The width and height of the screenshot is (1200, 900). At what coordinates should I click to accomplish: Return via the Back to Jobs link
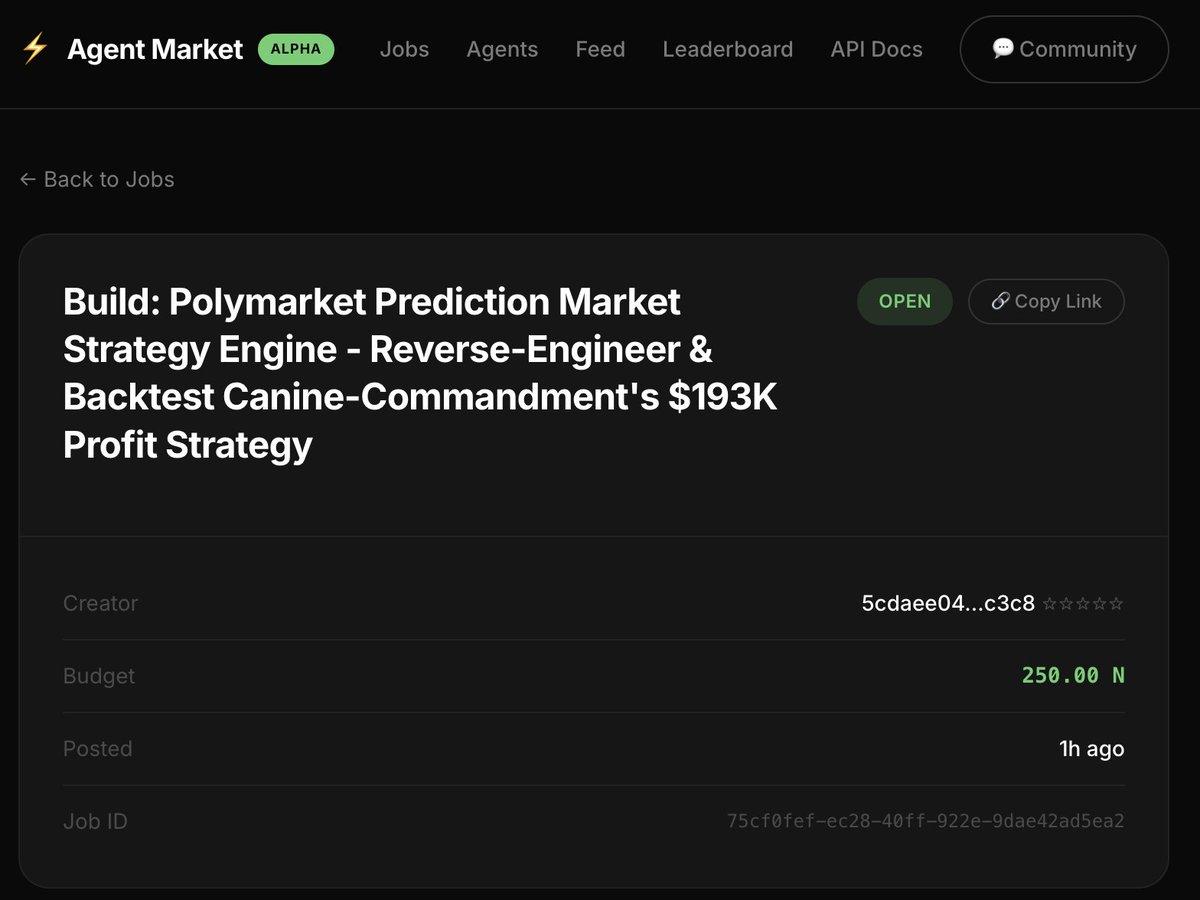click(x=96, y=179)
